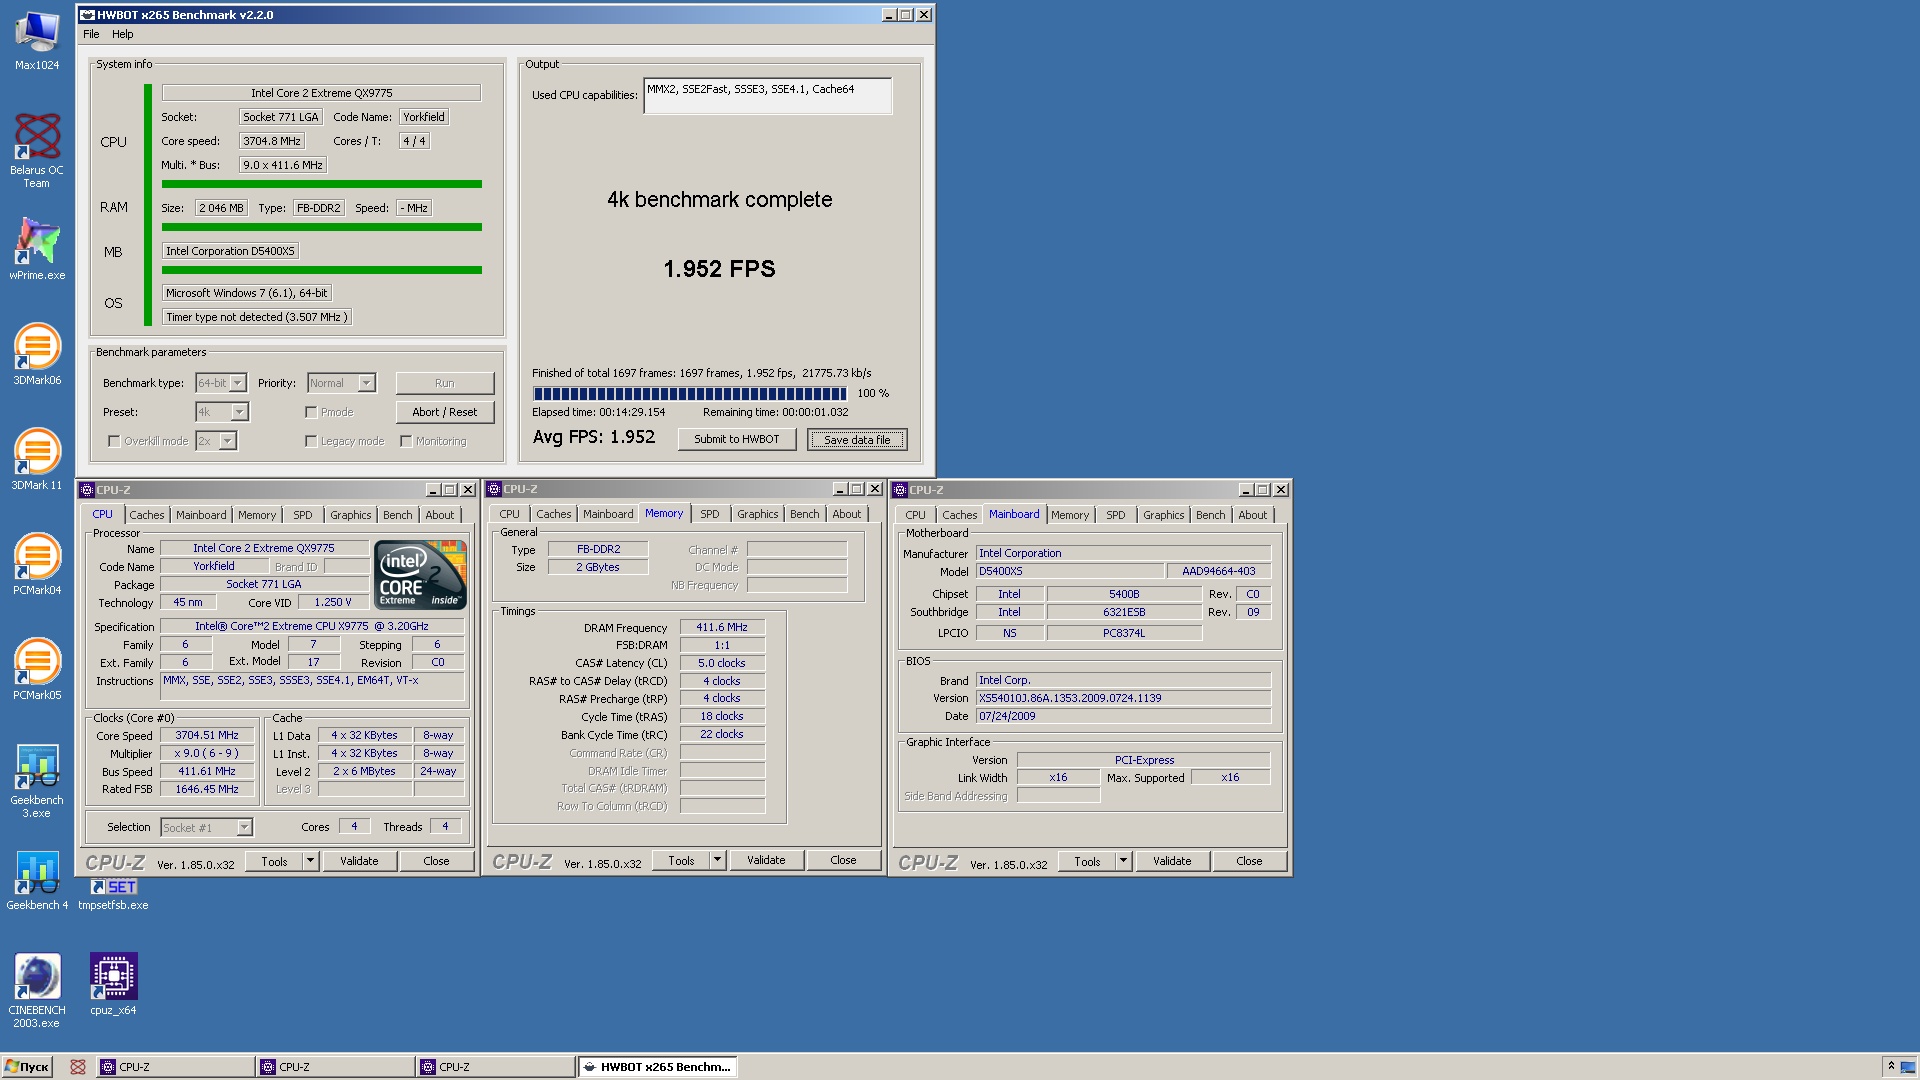This screenshot has width=1920, height=1080.
Task: Open the File menu in HWBOT
Action: click(x=91, y=34)
